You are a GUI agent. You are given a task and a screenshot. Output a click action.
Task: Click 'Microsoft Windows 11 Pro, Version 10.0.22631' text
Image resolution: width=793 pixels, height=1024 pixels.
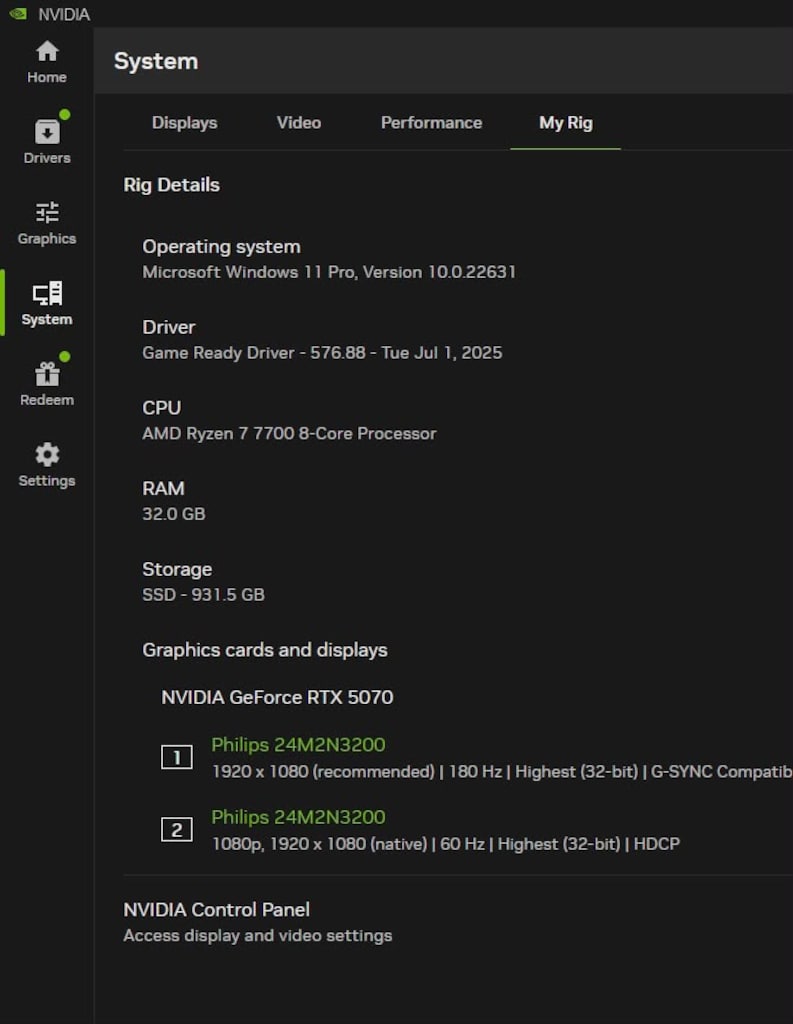click(329, 272)
